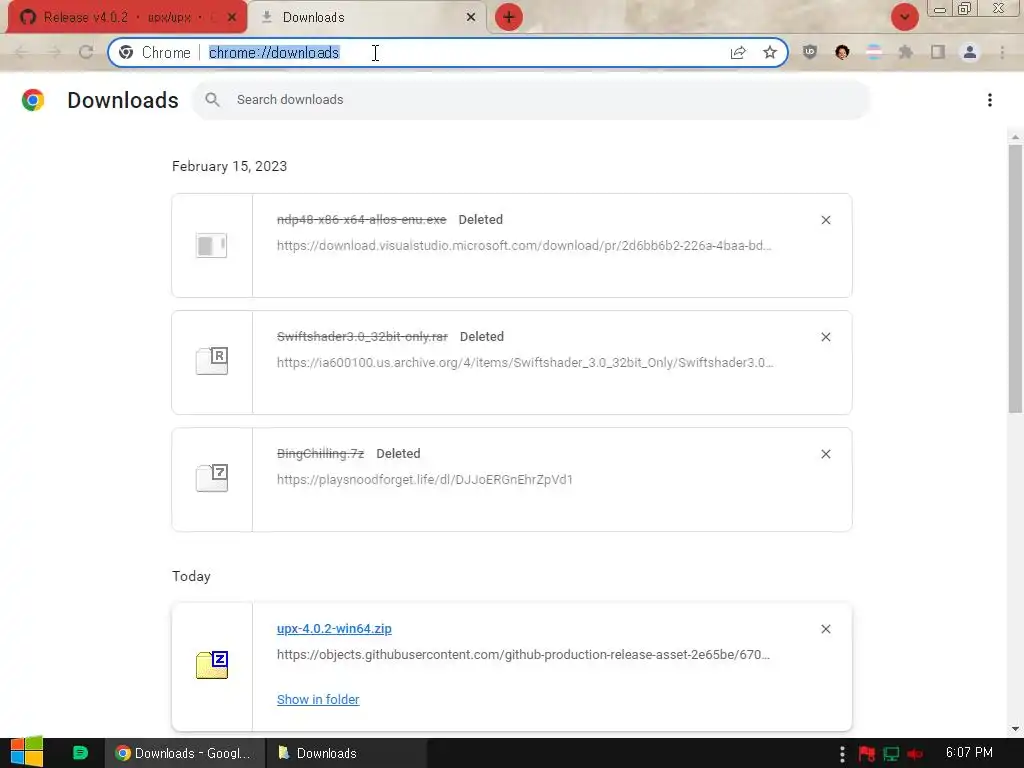Open the green chat taskbar icon

80,753
